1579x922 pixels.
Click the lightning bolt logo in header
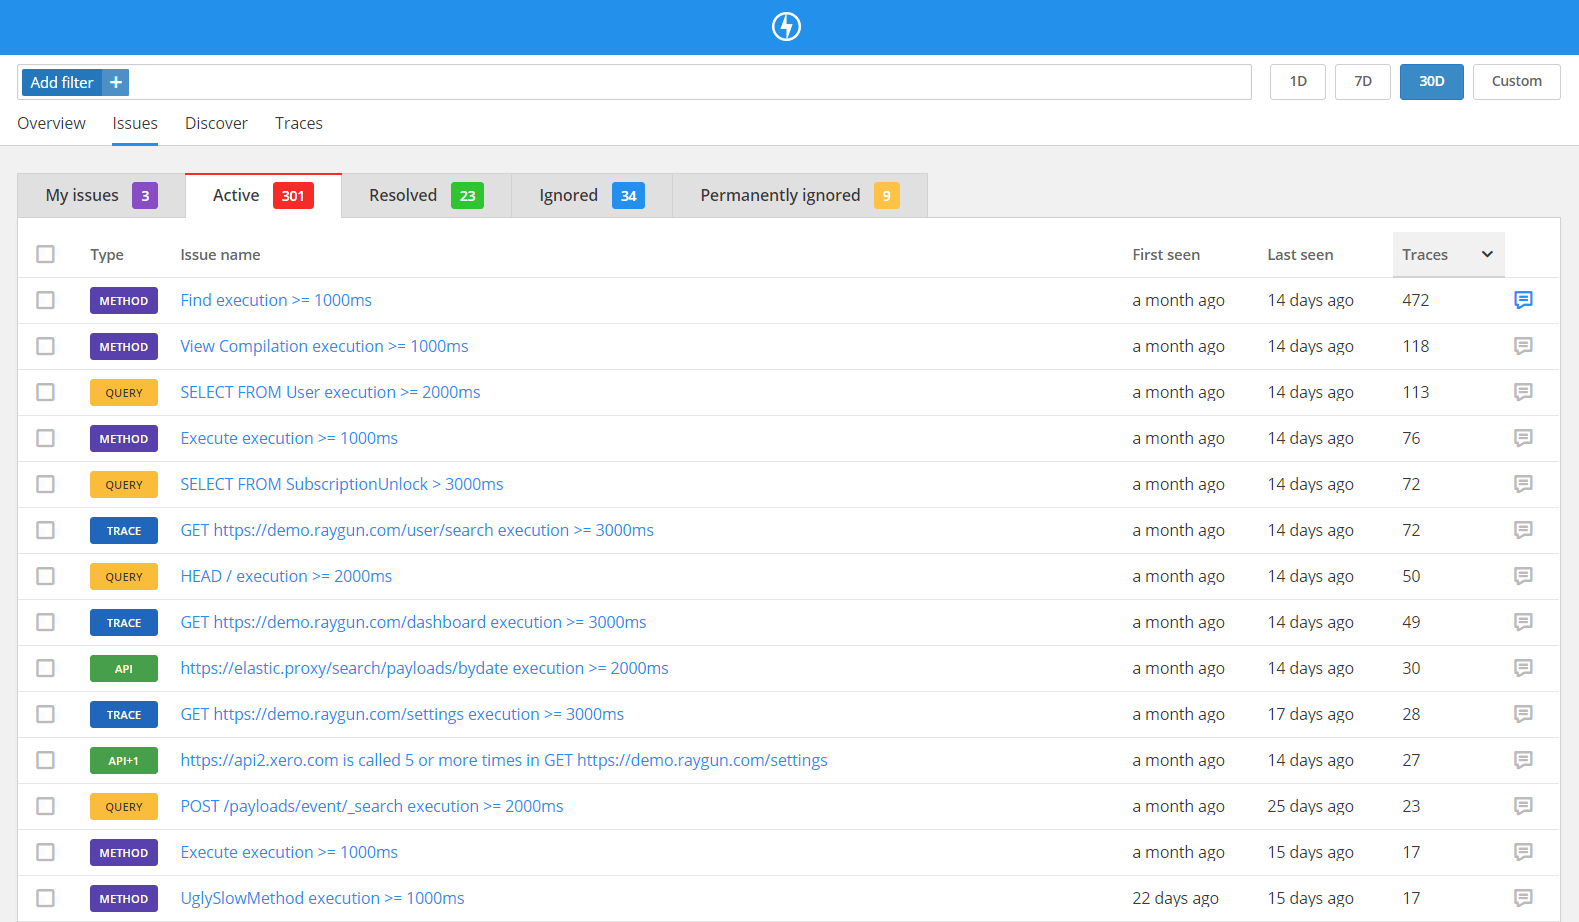[x=786, y=26]
